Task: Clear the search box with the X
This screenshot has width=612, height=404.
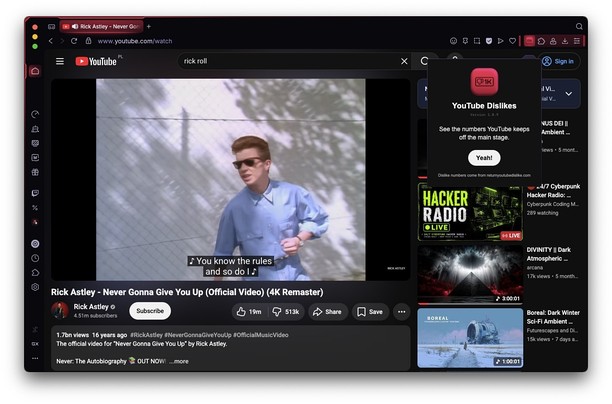Action: click(x=404, y=61)
